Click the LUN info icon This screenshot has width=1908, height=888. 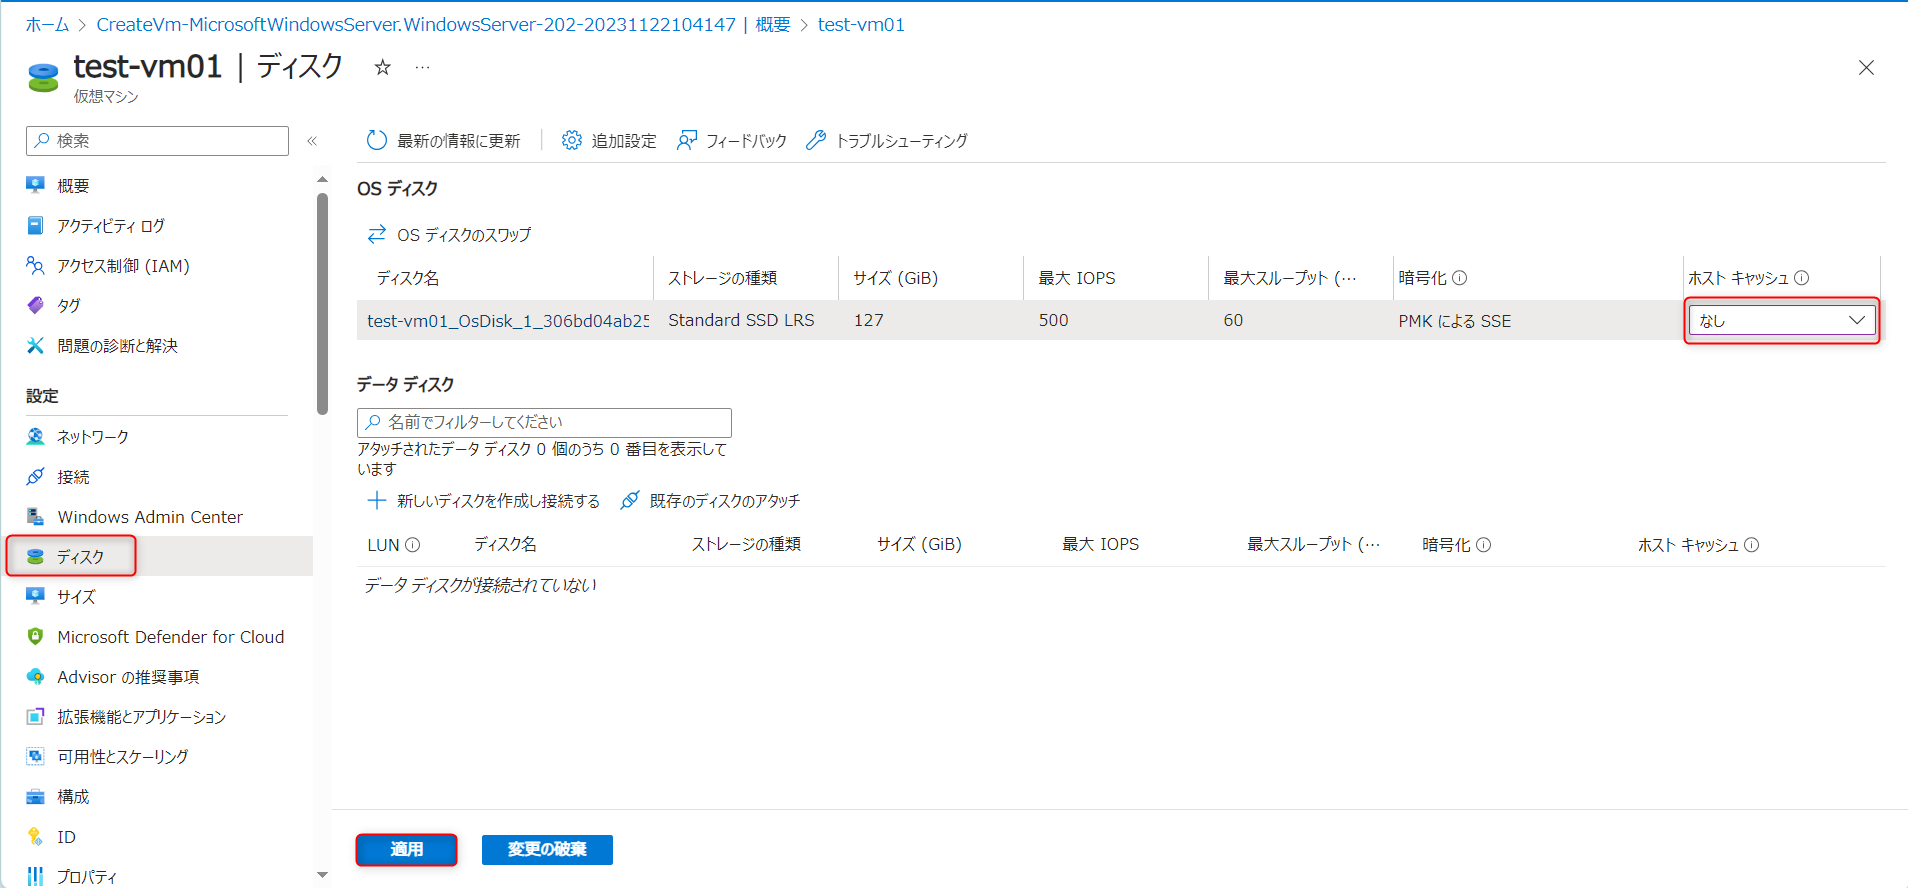[413, 545]
